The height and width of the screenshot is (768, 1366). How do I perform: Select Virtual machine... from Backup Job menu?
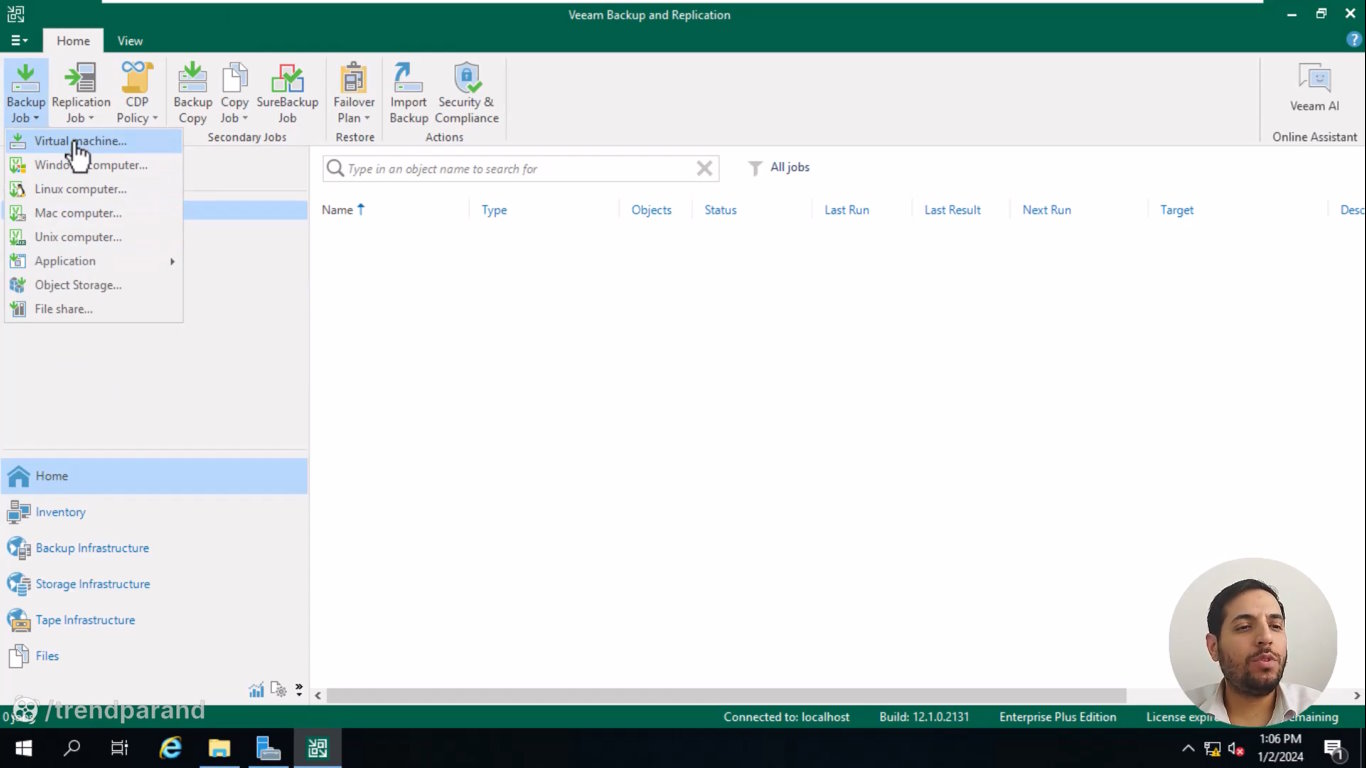tap(93, 141)
